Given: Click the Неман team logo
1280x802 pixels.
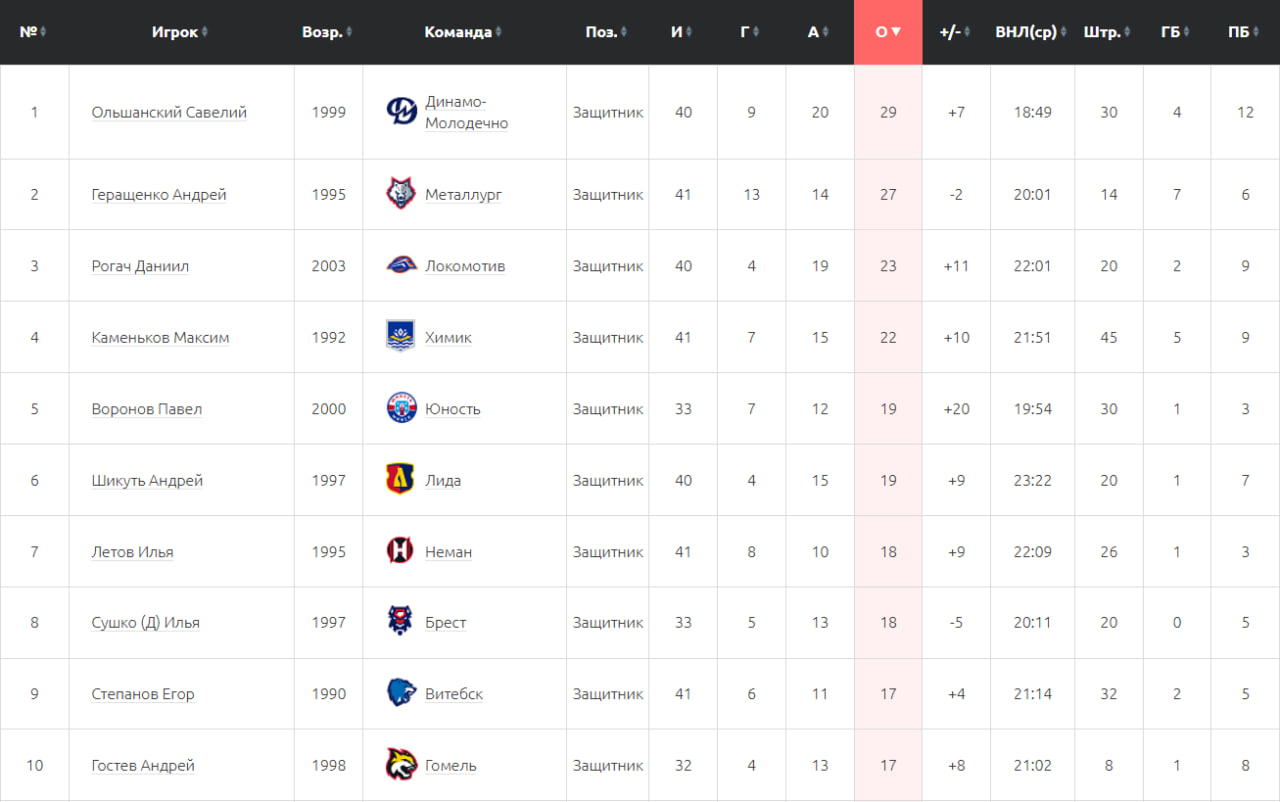Looking at the screenshot, I should [401, 551].
